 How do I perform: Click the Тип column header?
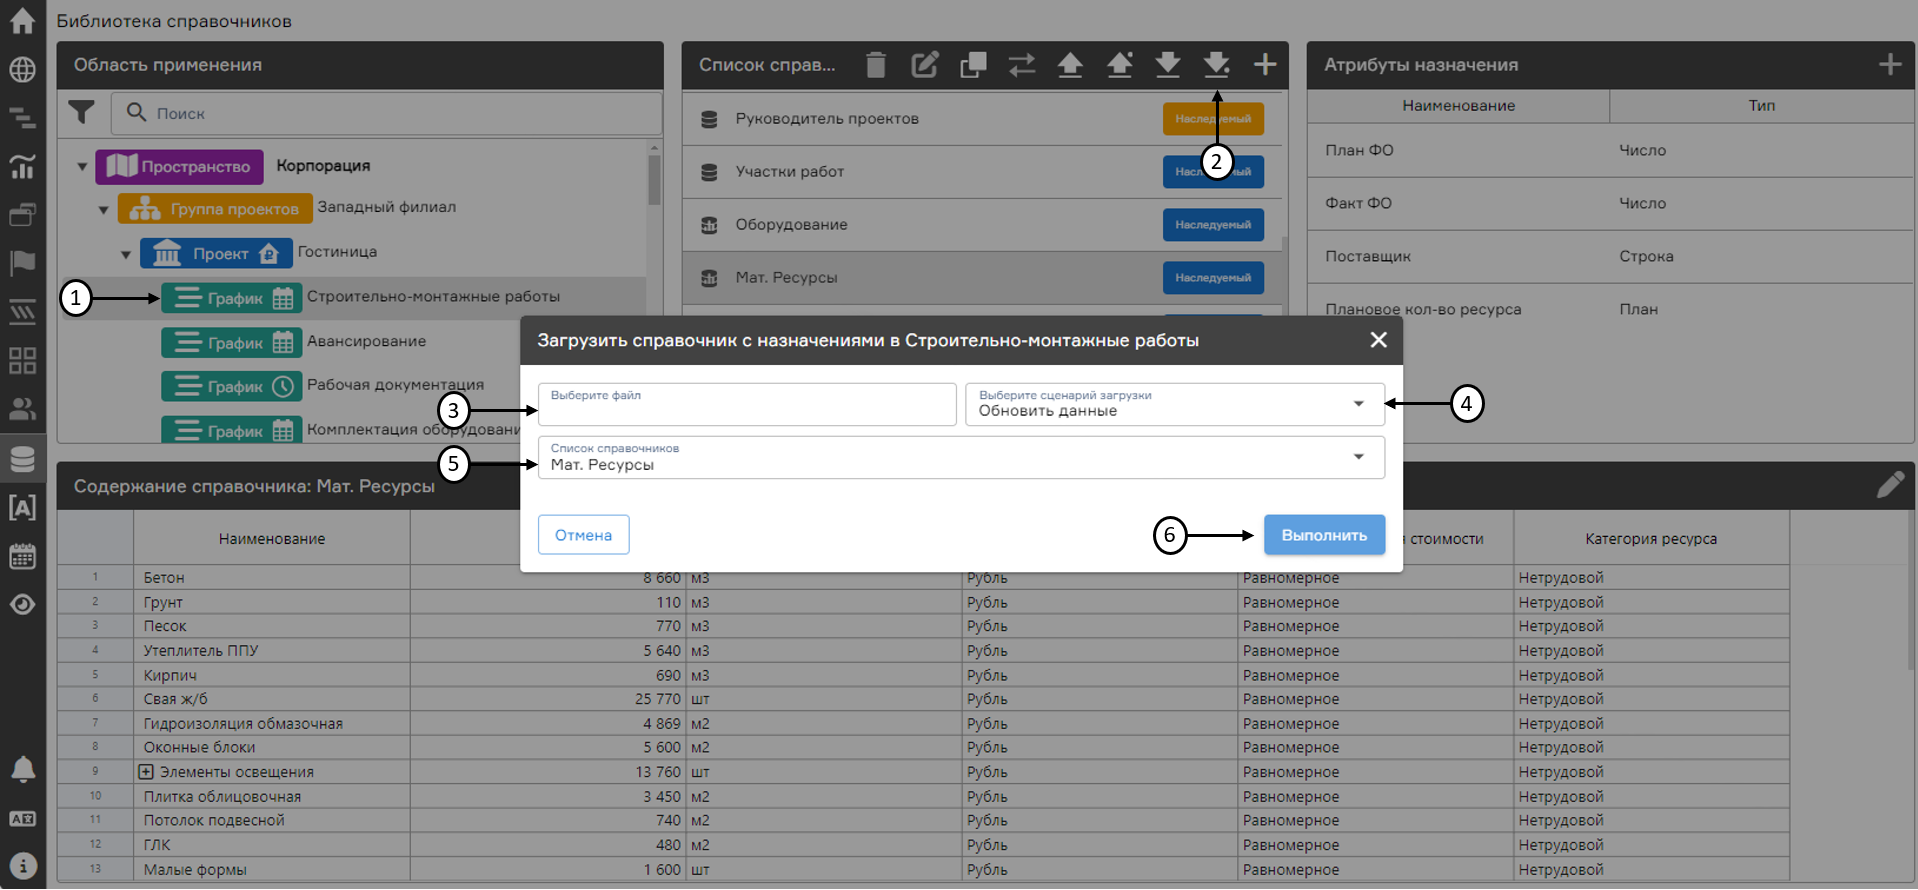pos(1761,105)
